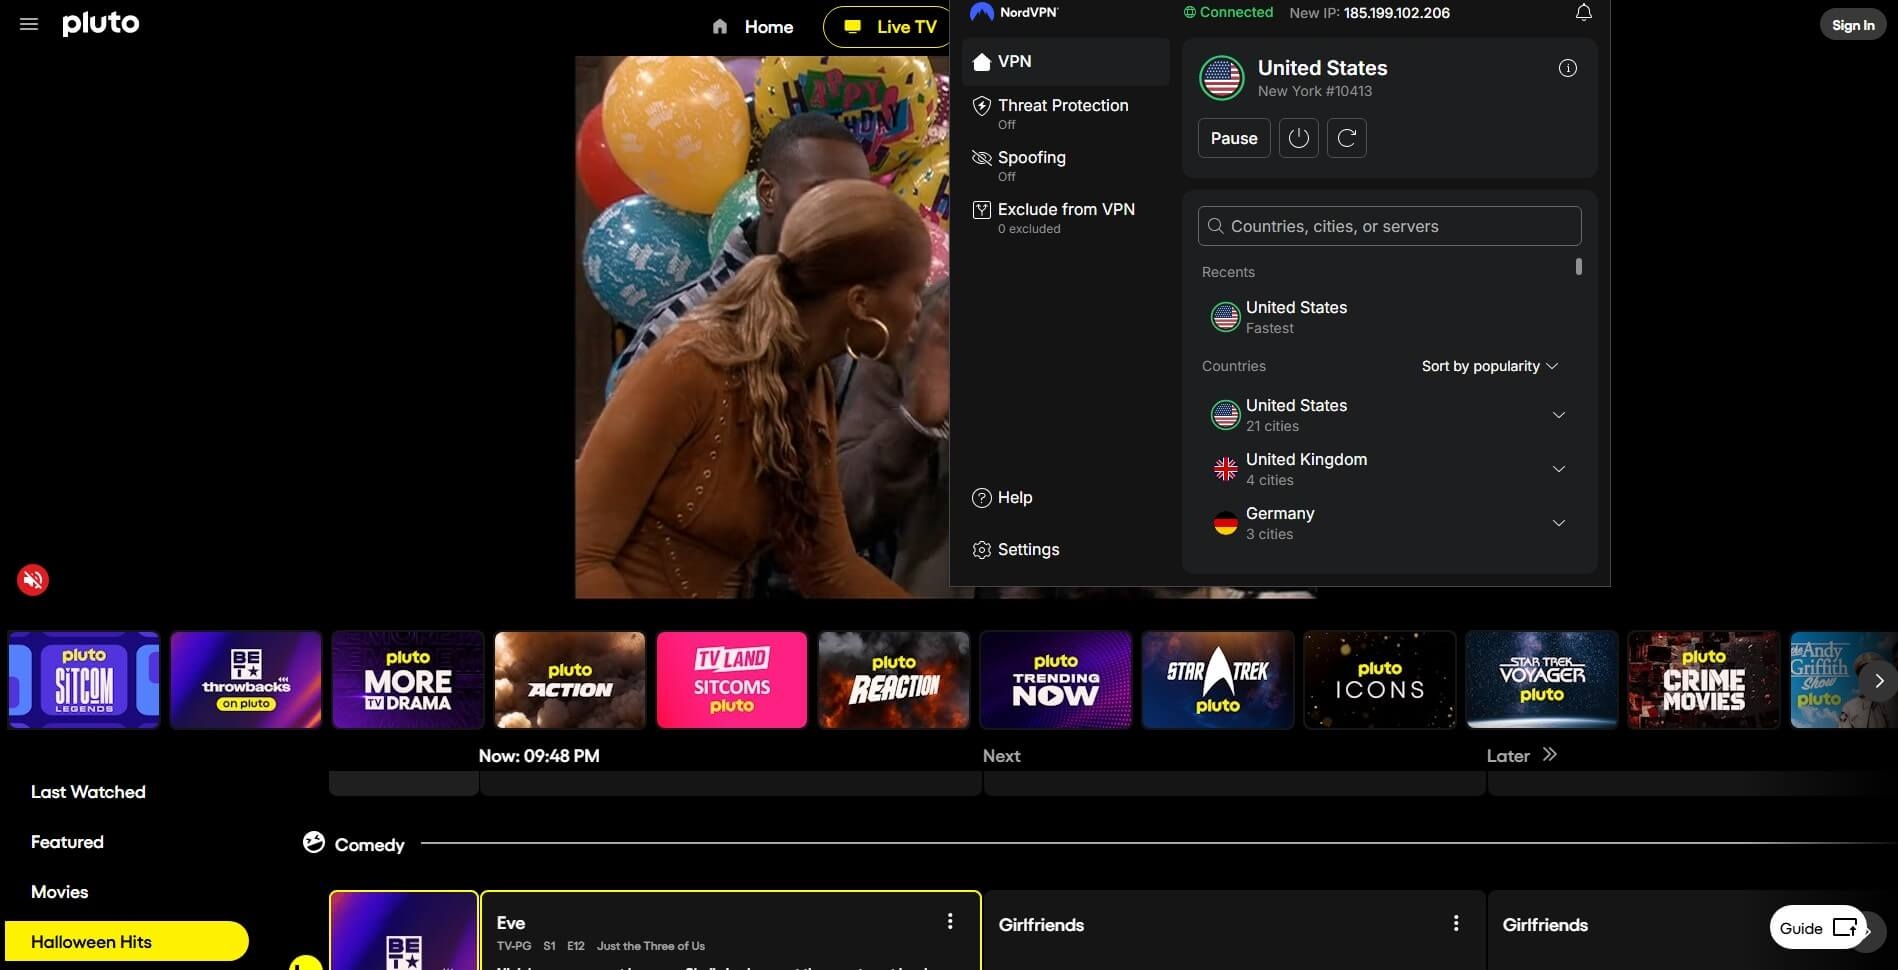This screenshot has width=1898, height=970.
Task: Click the Sign In button
Action: tap(1852, 24)
